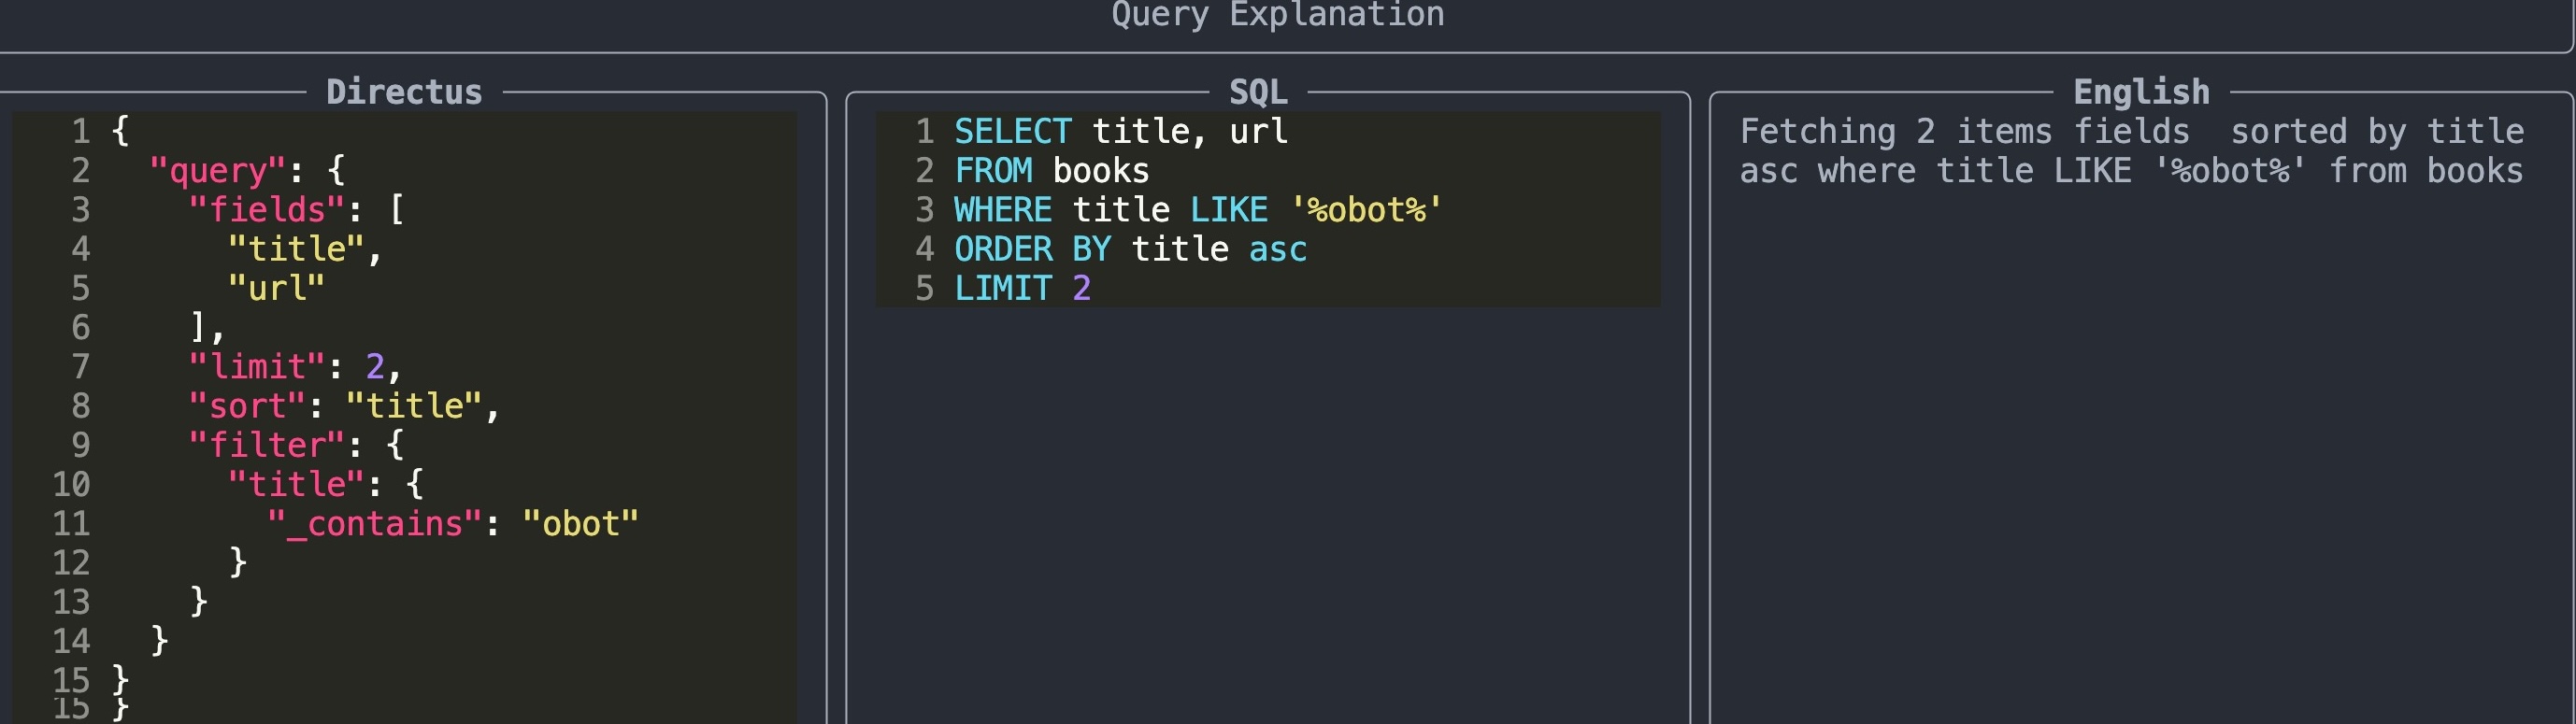Viewport: 2576px width, 724px height.
Task: Click the ORDER BY keyword
Action: 1032,249
